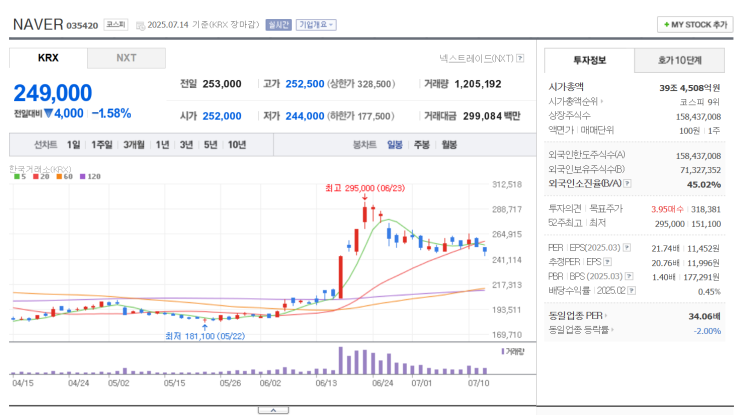
Task: Click the green plus on MY STOCK 추가
Action: (666, 25)
